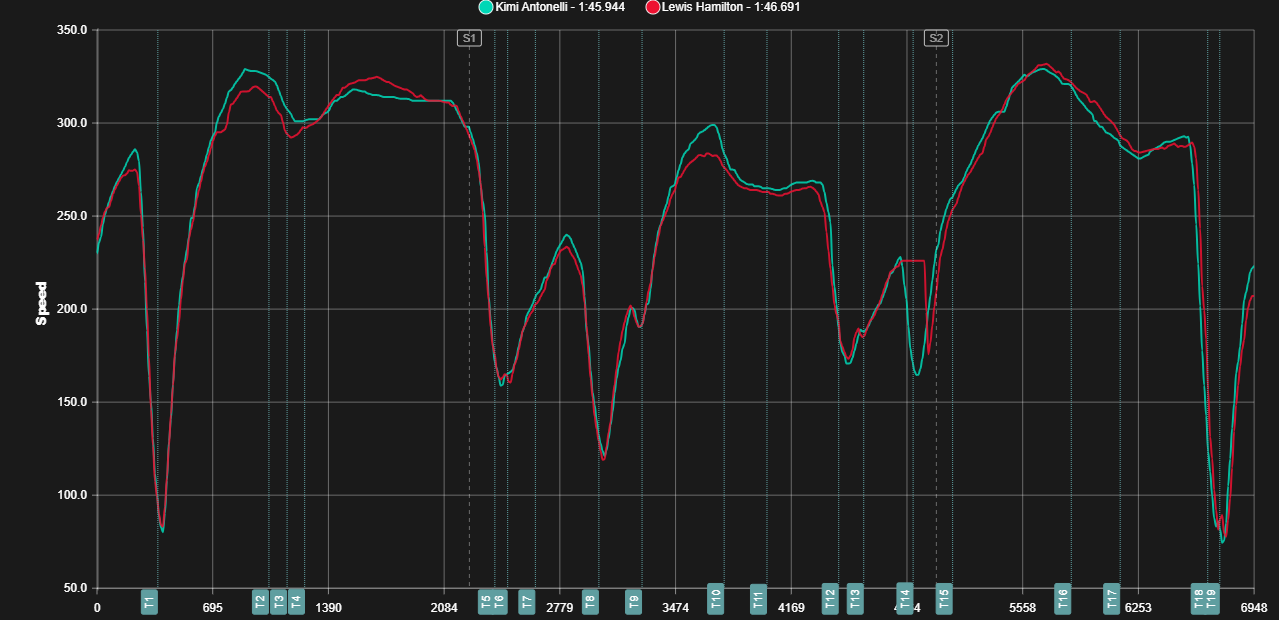Click the T4 turn marker
Viewport: 1279px width, 620px height.
(x=296, y=601)
